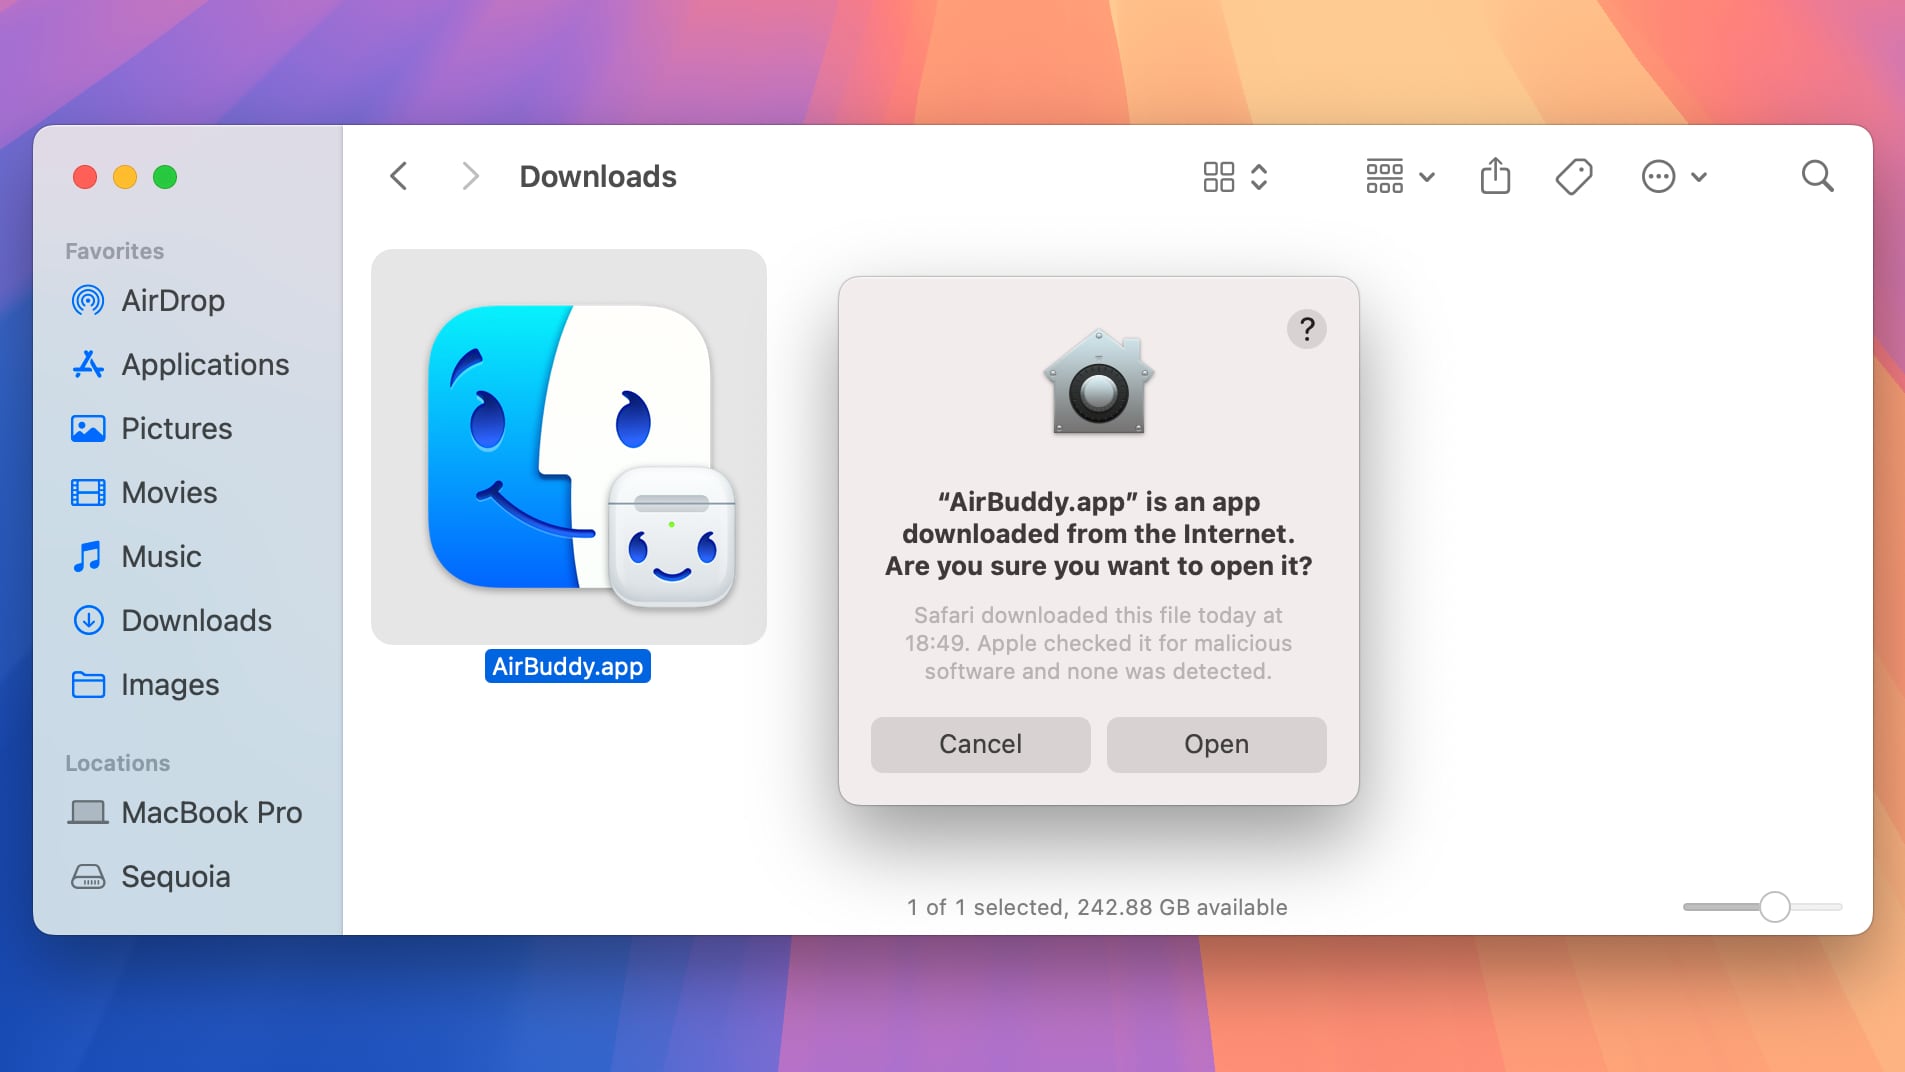This screenshot has width=1905, height=1072.
Task: Click the Applications sidebar icon
Action: (88, 364)
